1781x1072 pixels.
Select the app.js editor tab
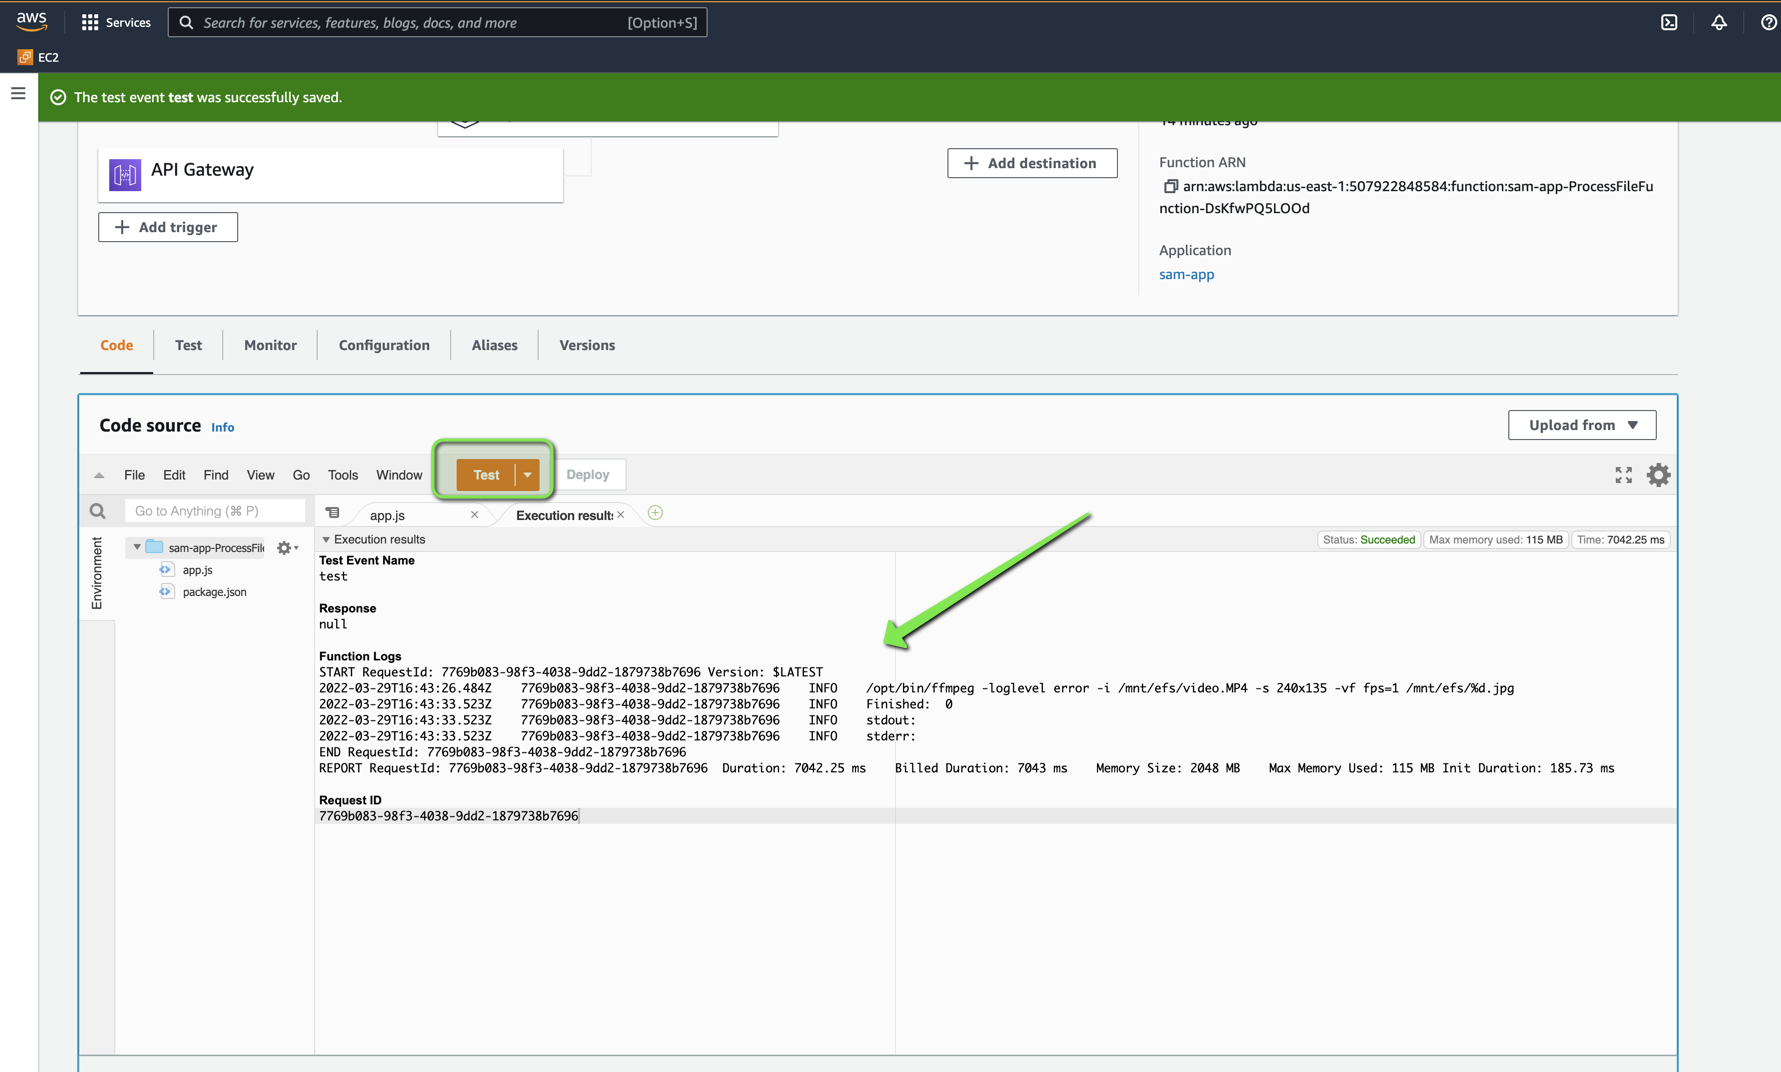387,515
